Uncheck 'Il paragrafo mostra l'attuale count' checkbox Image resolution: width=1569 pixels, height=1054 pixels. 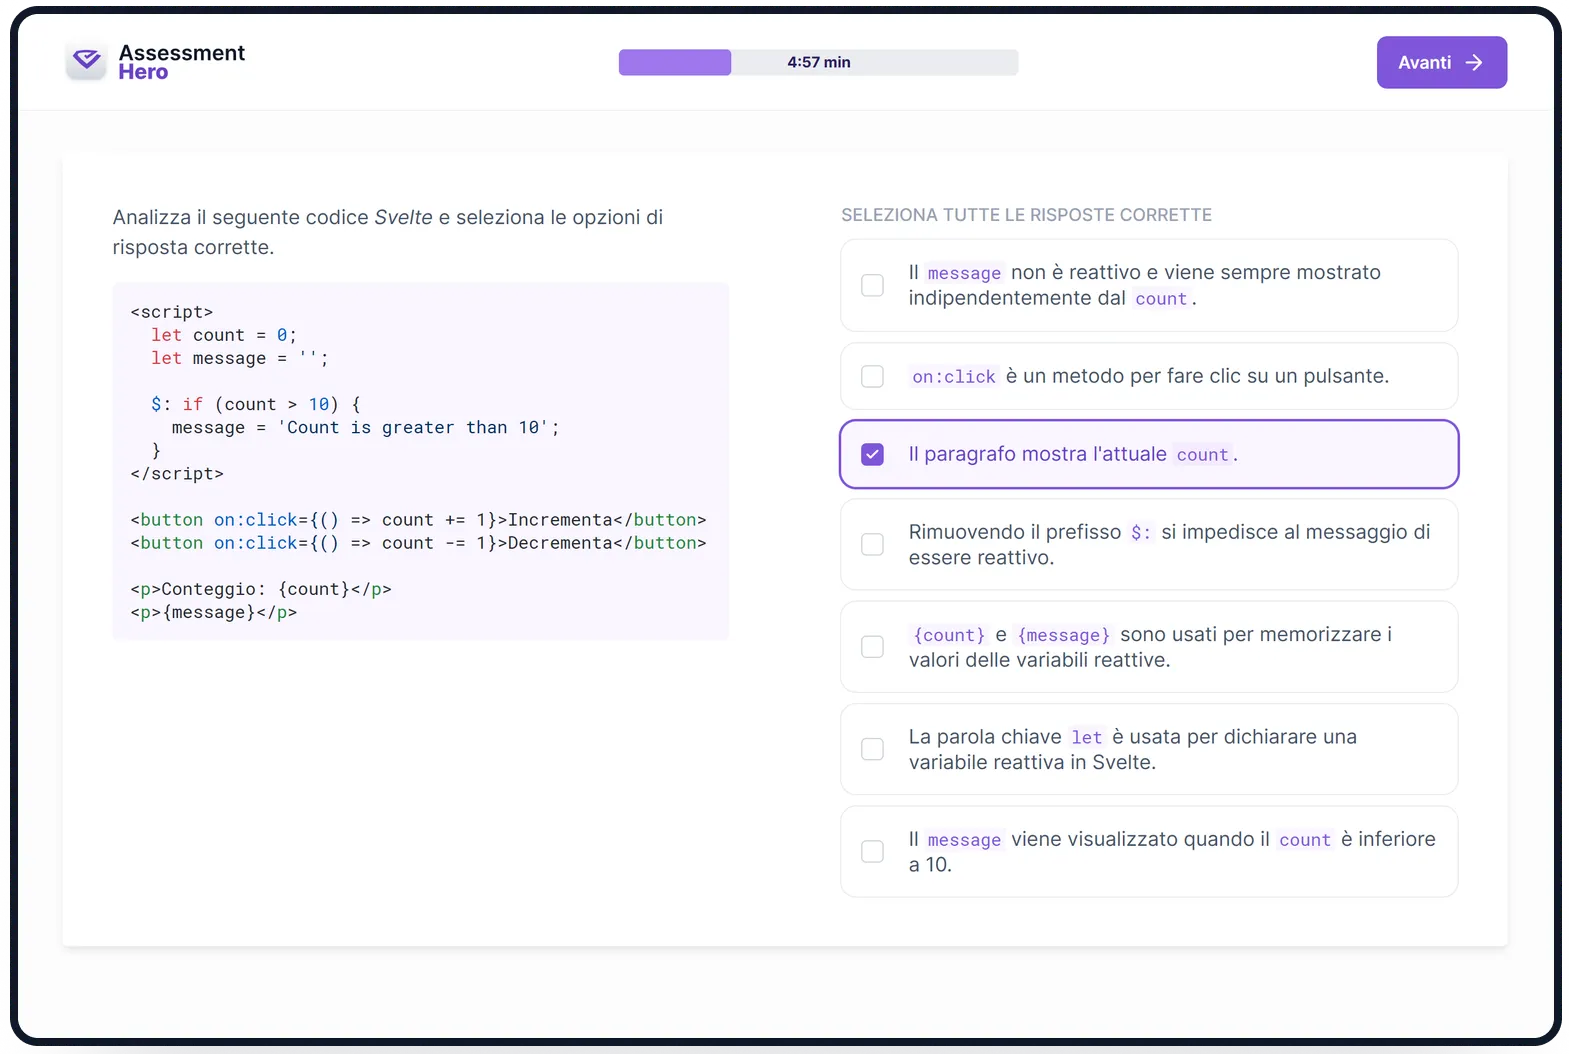click(873, 454)
